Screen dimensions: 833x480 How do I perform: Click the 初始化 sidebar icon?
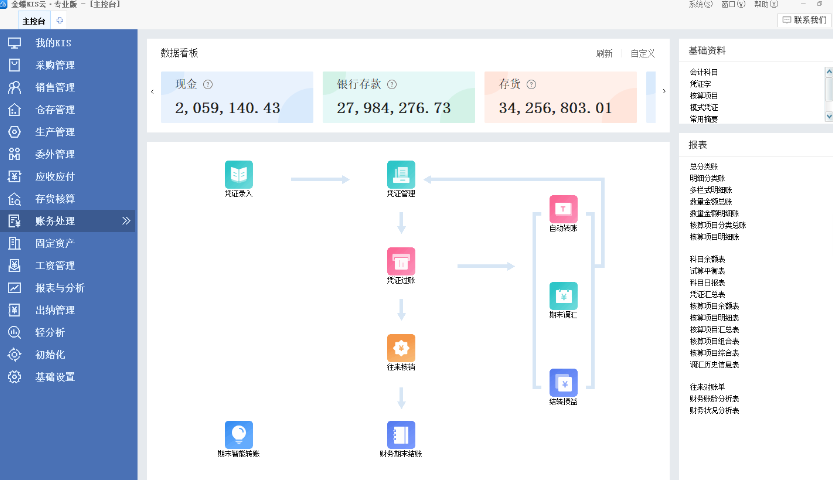14,355
